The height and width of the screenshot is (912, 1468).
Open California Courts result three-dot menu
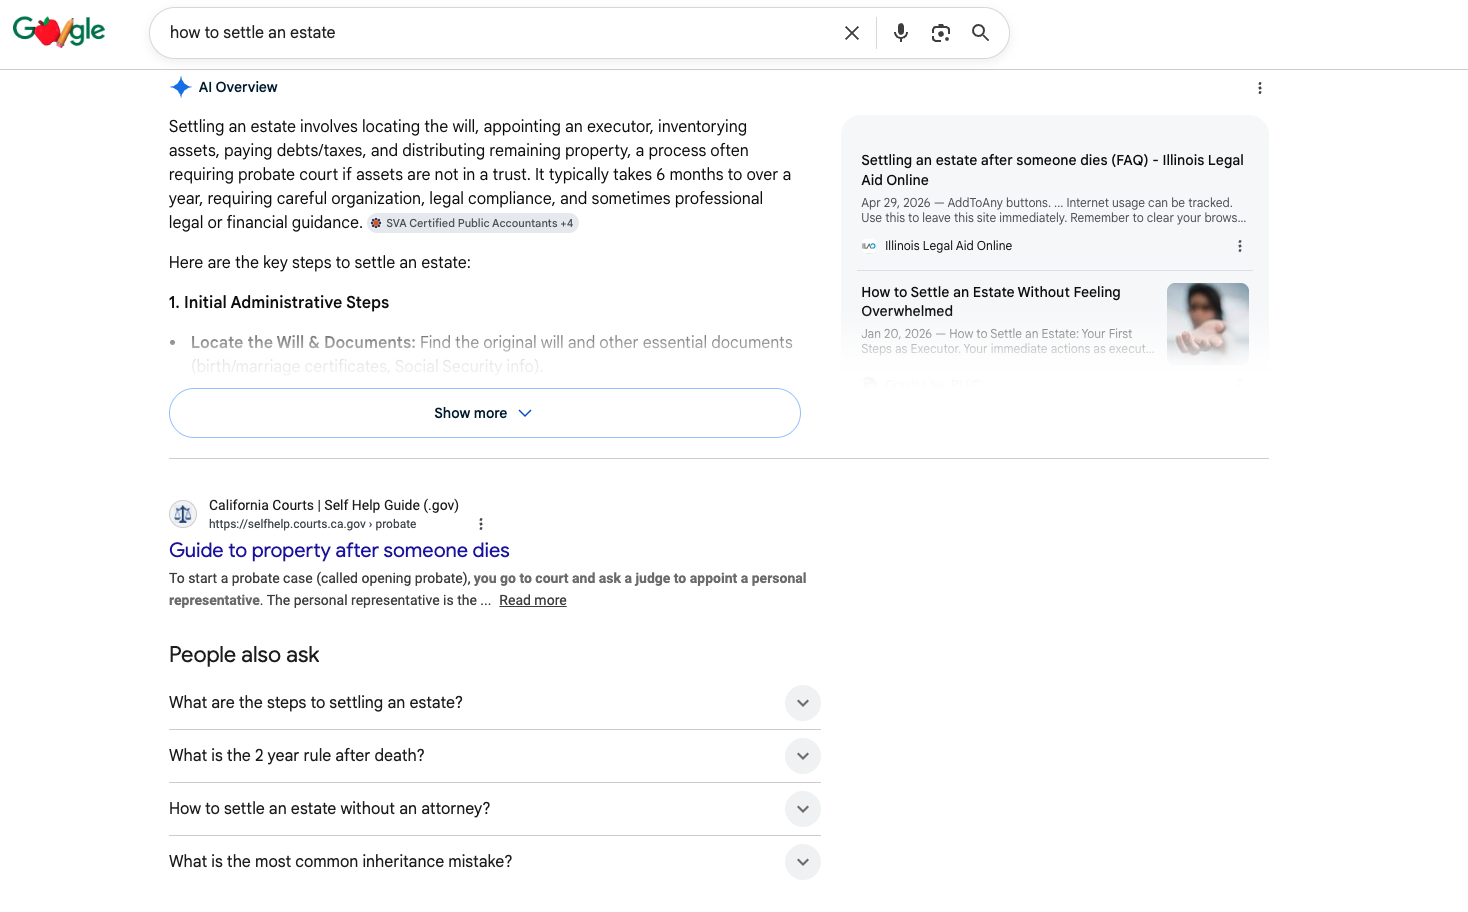click(x=481, y=524)
